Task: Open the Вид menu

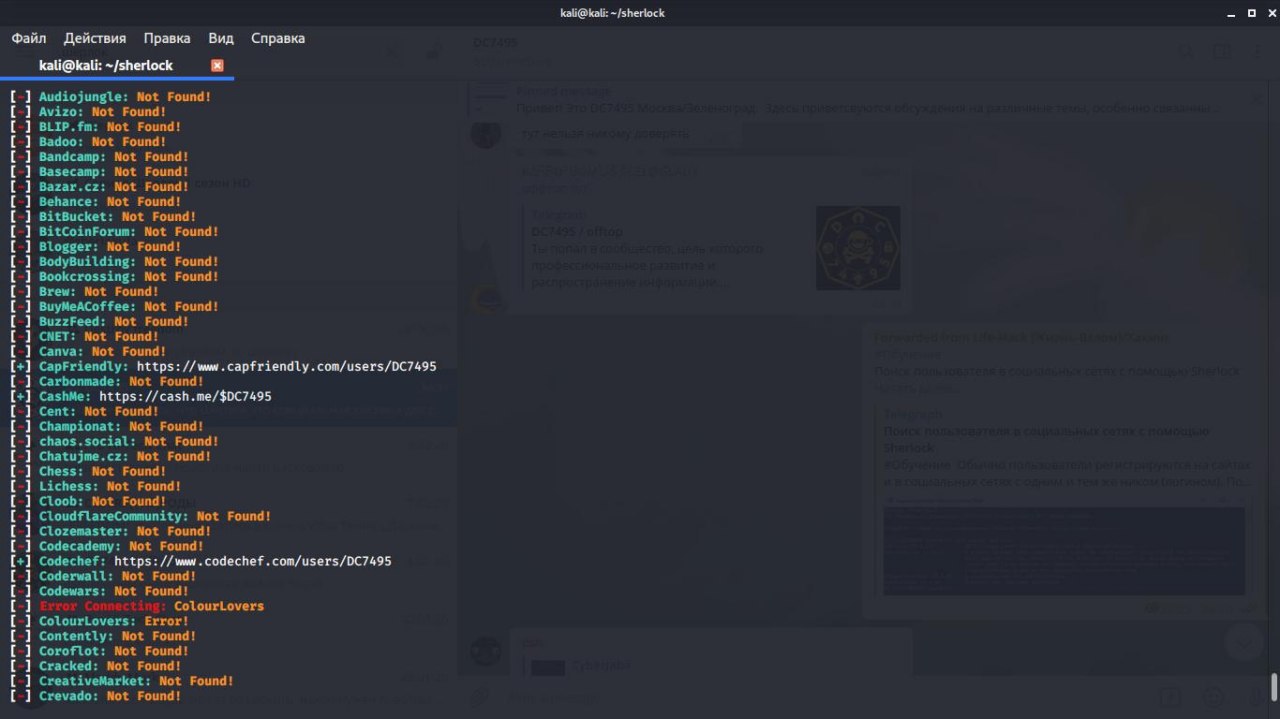Action: click(x=221, y=38)
